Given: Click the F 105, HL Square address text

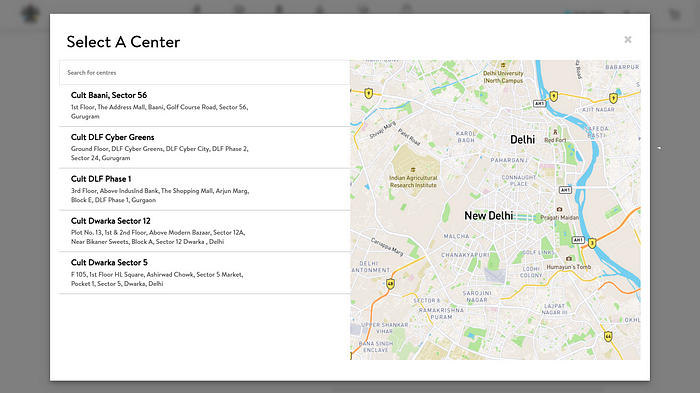Looking at the screenshot, I should pos(157,279).
